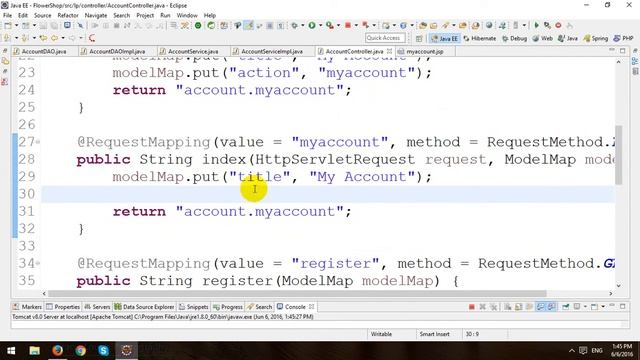640x360 pixels.
Task: Click the Search (flashlight) toolbar icon
Action: tap(445, 25)
